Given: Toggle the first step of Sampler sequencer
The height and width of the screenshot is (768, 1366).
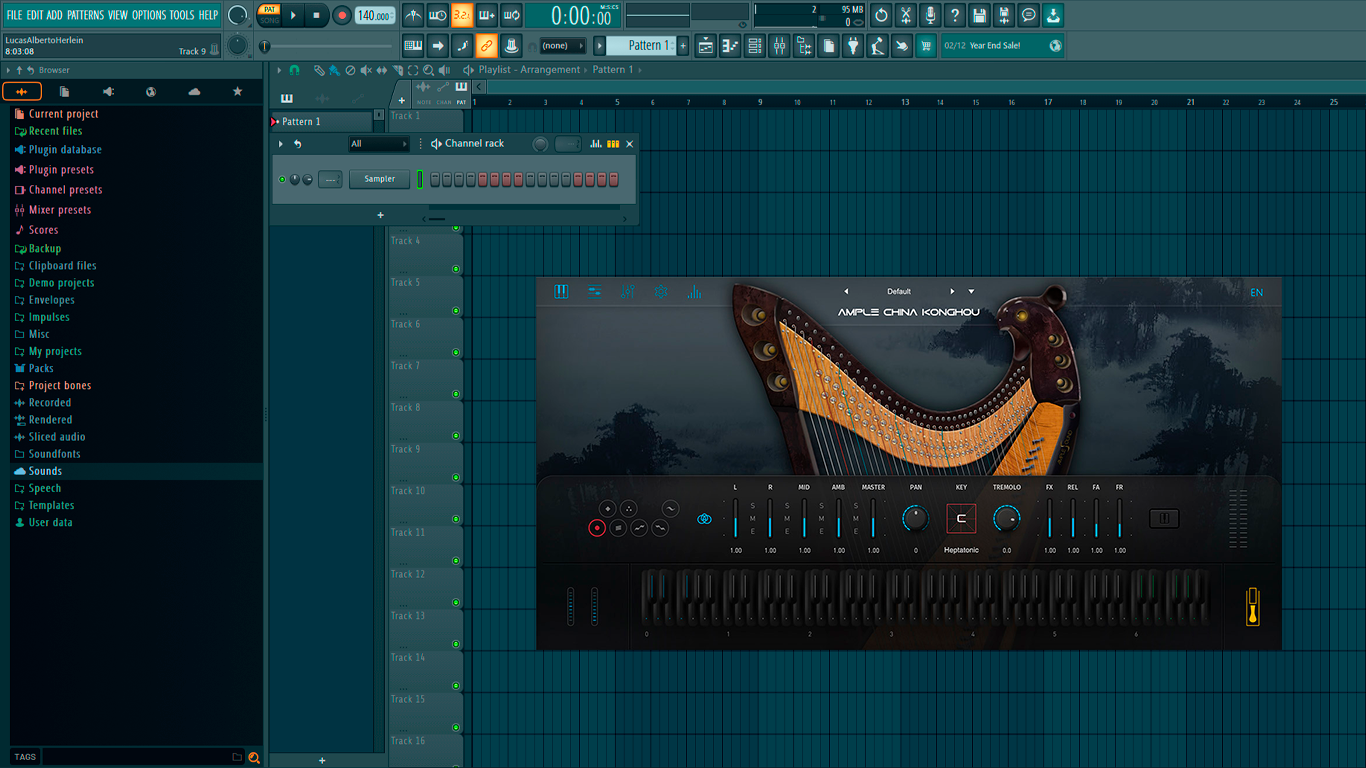Looking at the screenshot, I should 435,180.
